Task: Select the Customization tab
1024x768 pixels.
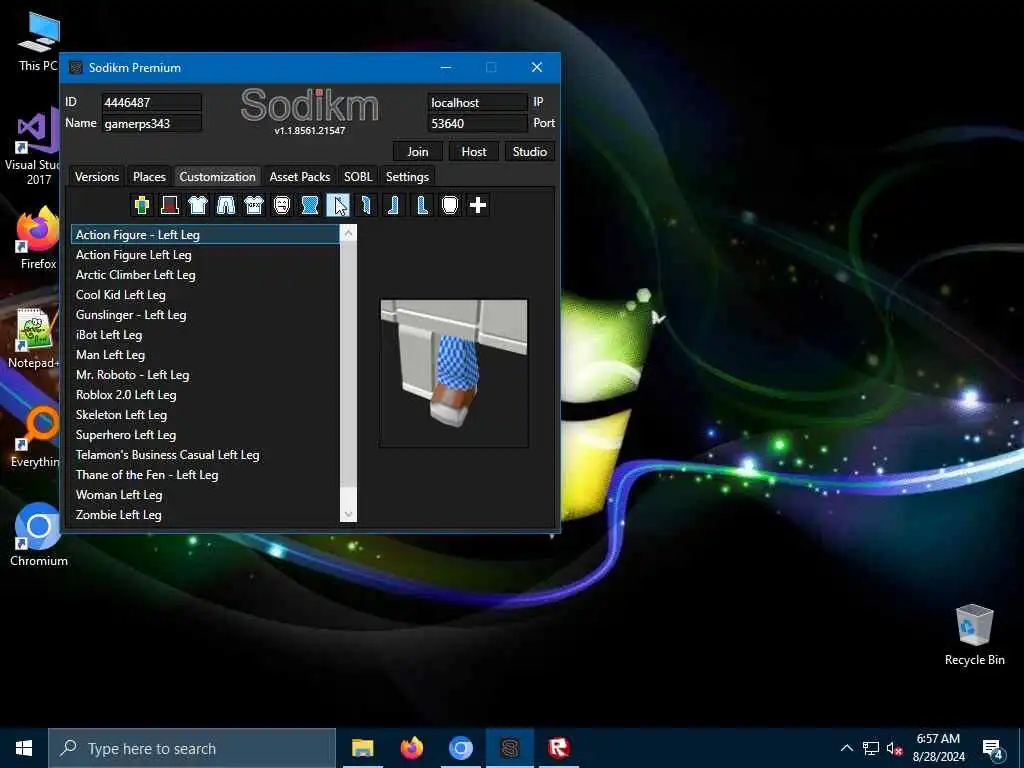Action: click(x=217, y=176)
